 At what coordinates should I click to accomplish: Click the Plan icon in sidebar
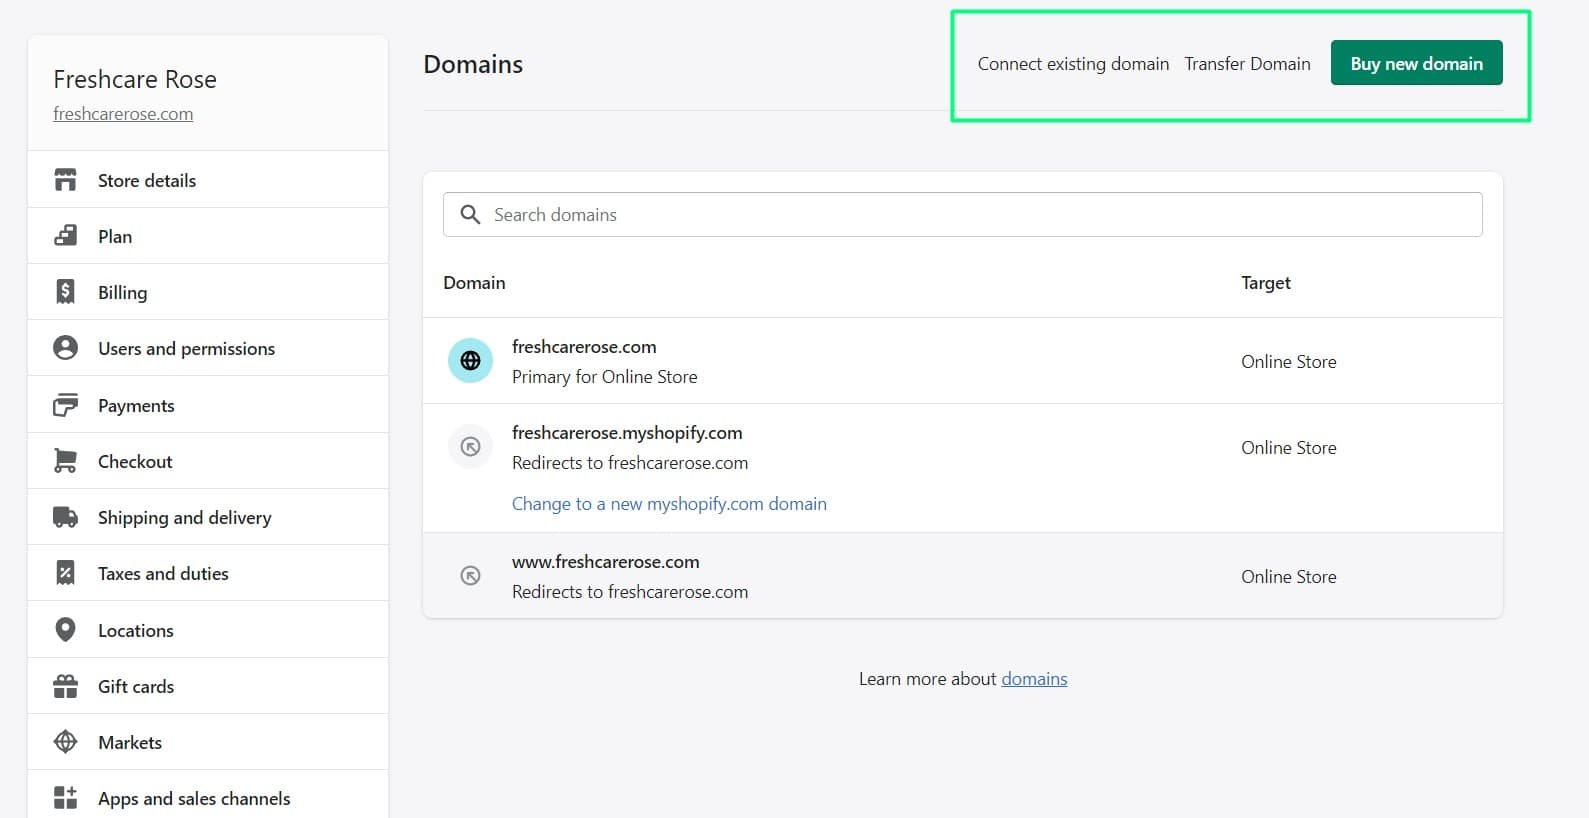pos(65,236)
